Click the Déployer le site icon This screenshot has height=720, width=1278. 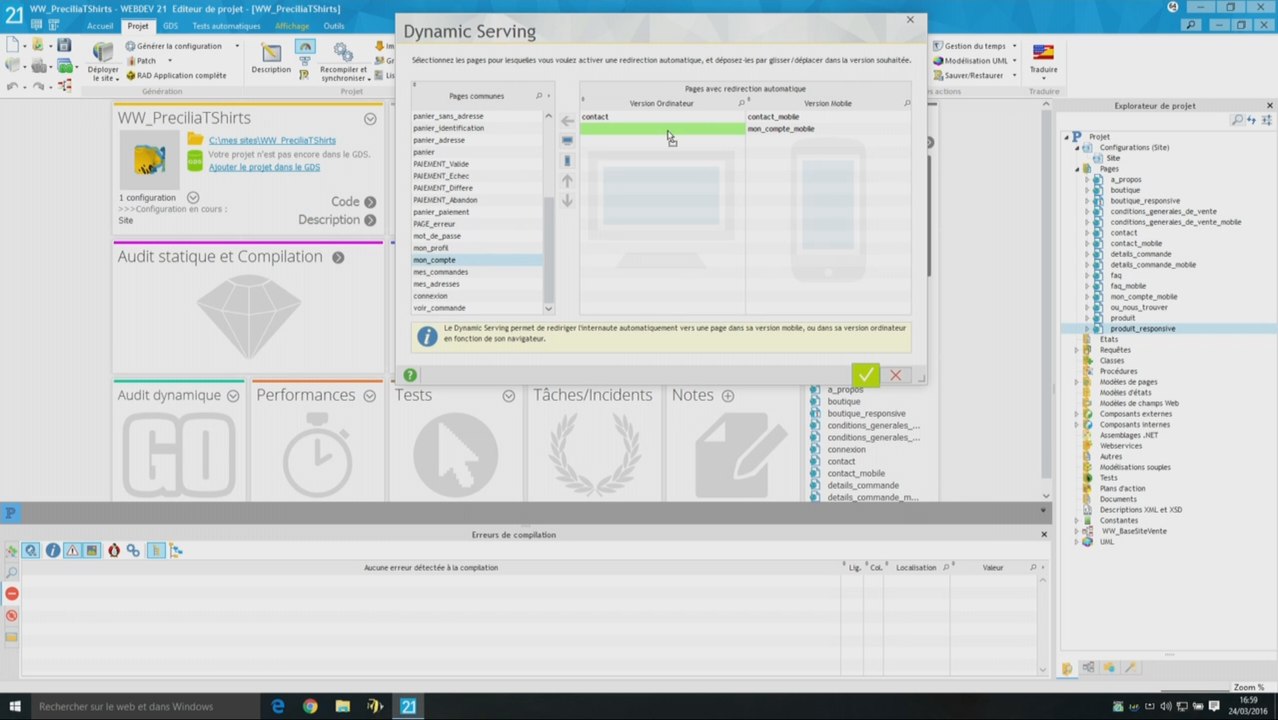pyautogui.click(x=103, y=52)
